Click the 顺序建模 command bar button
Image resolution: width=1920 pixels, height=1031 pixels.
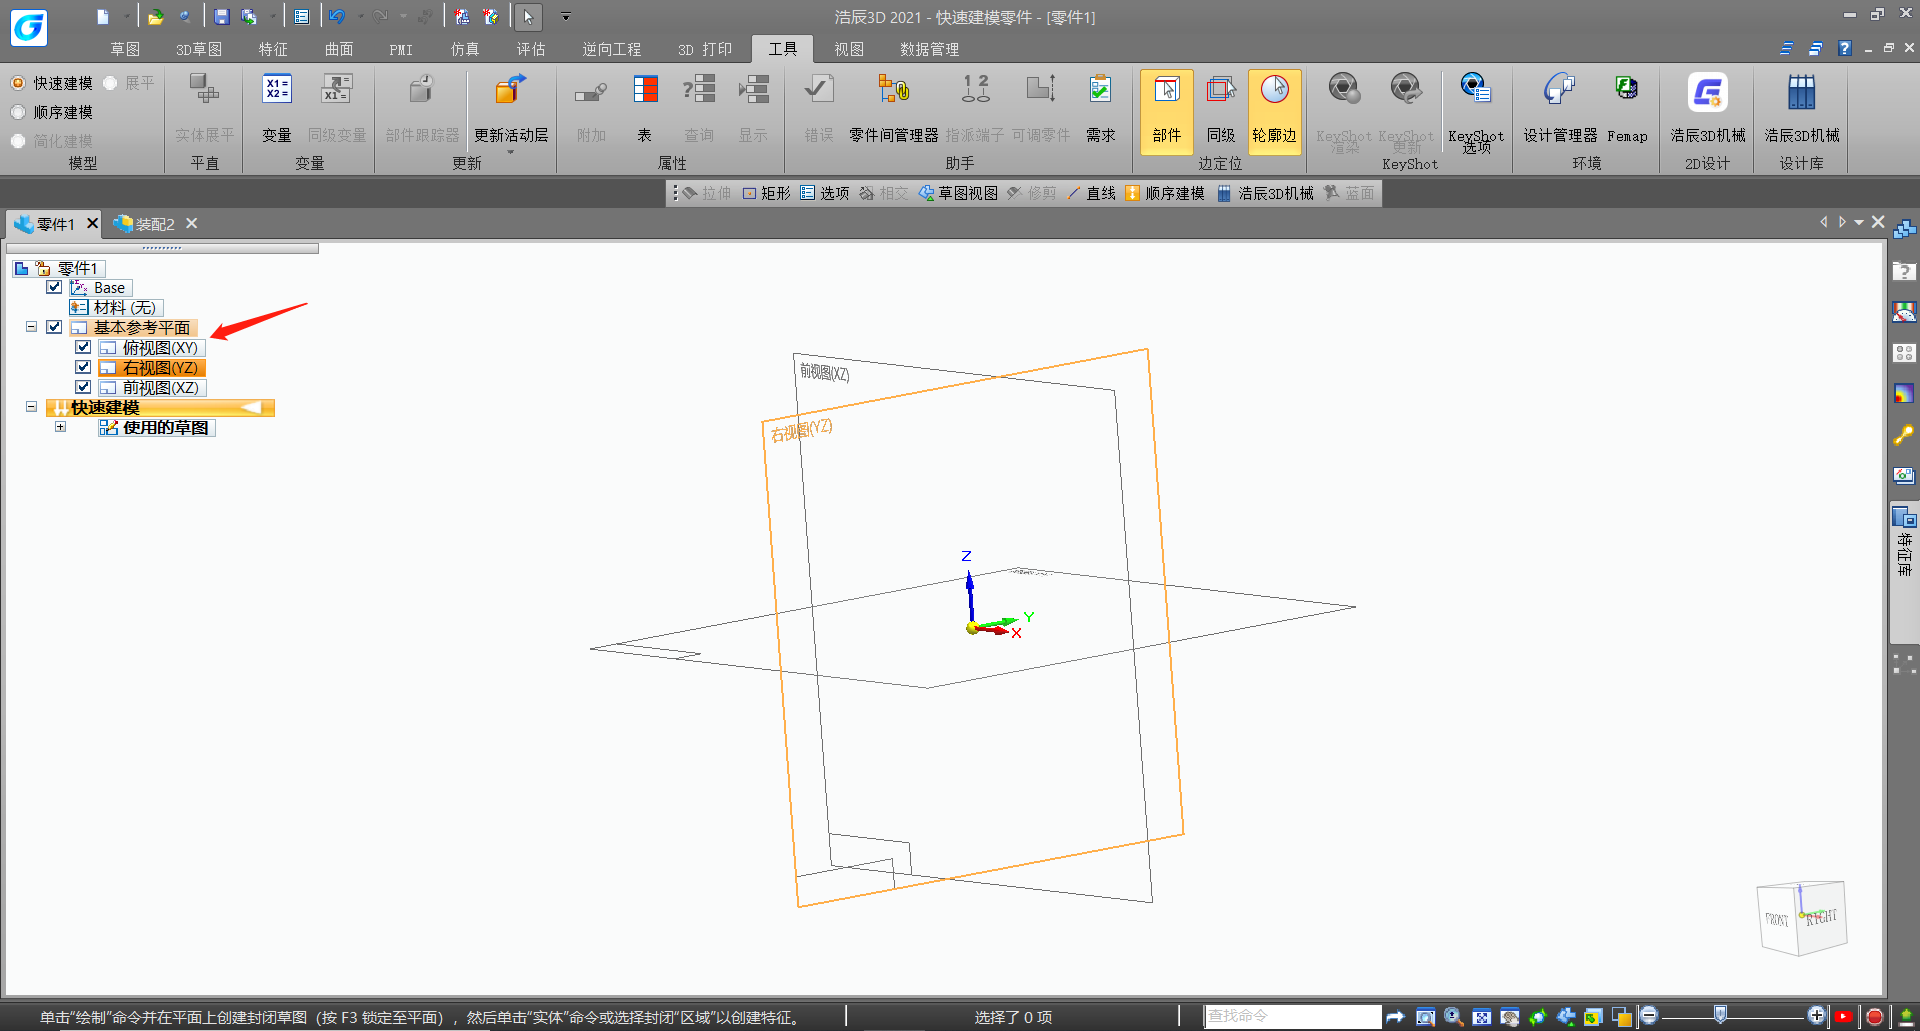[x=1165, y=193]
